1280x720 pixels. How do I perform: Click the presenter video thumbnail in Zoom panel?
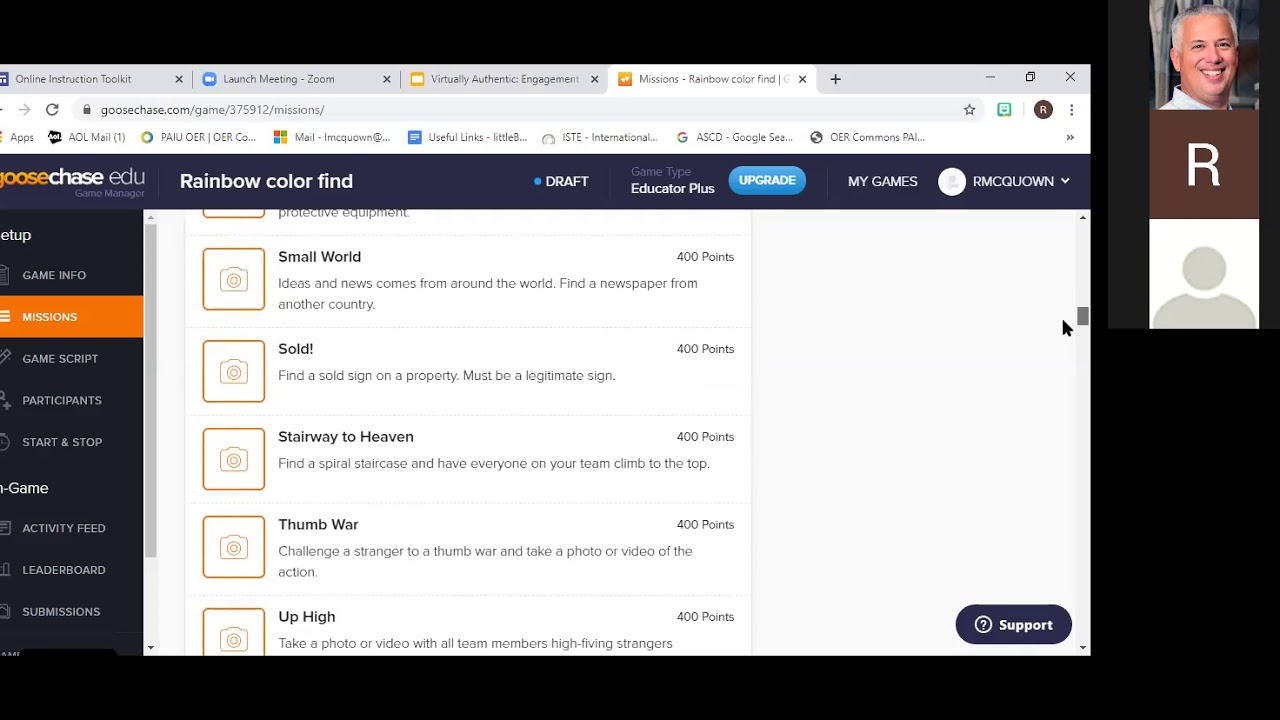tap(1204, 55)
